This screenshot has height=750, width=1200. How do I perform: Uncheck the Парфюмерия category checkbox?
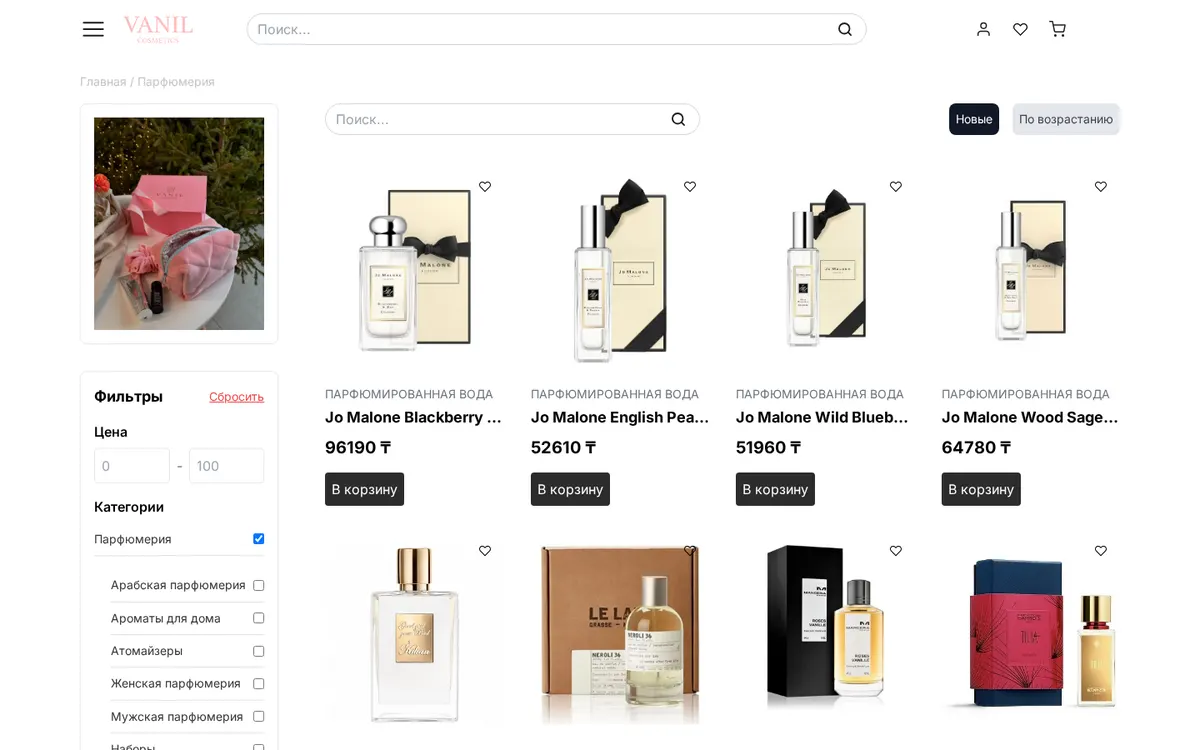[258, 539]
